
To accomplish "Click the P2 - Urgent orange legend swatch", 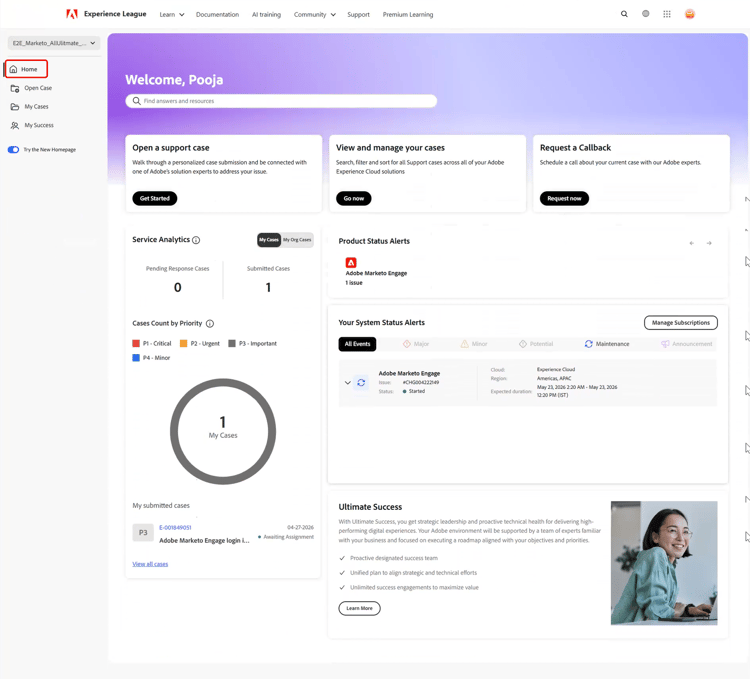I will point(183,344).
